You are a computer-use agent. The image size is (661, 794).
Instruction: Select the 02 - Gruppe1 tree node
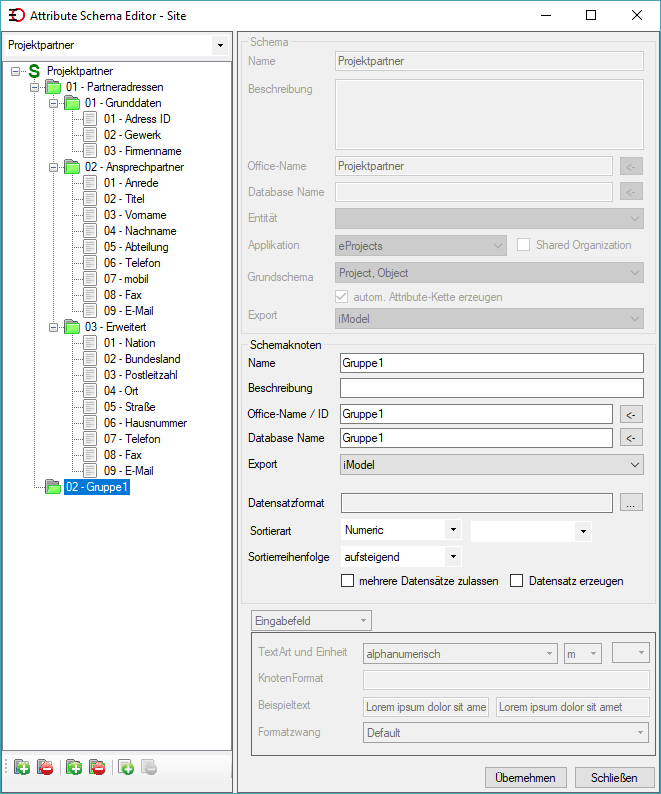(97, 487)
